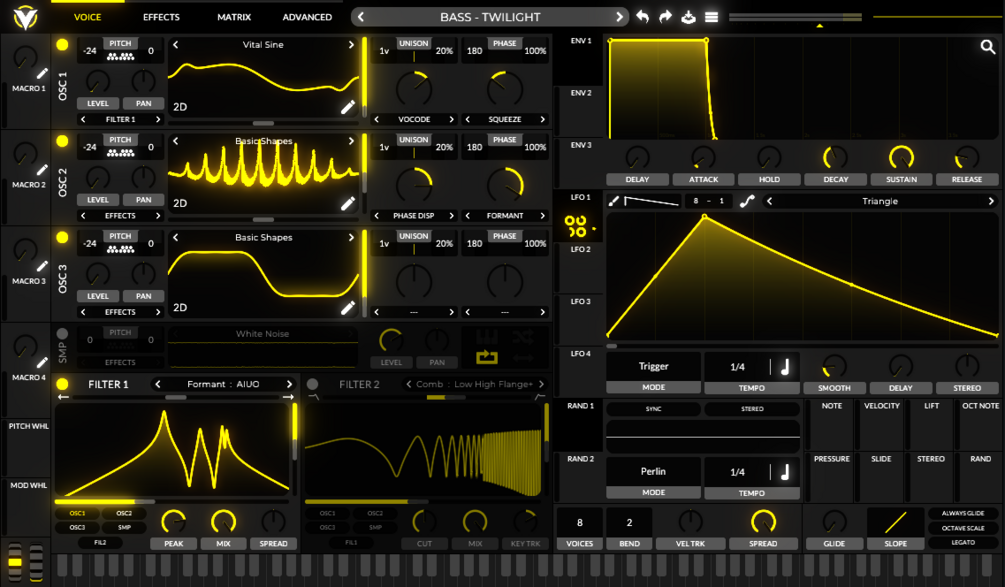Image resolution: width=1005 pixels, height=587 pixels.
Task: Advance OSC 2 FORMANT distortion type
Action: pos(542,216)
